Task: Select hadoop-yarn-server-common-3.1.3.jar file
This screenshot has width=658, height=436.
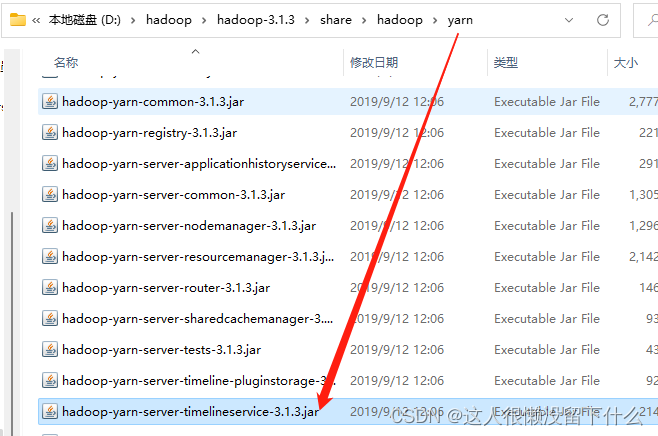Action: coord(173,195)
